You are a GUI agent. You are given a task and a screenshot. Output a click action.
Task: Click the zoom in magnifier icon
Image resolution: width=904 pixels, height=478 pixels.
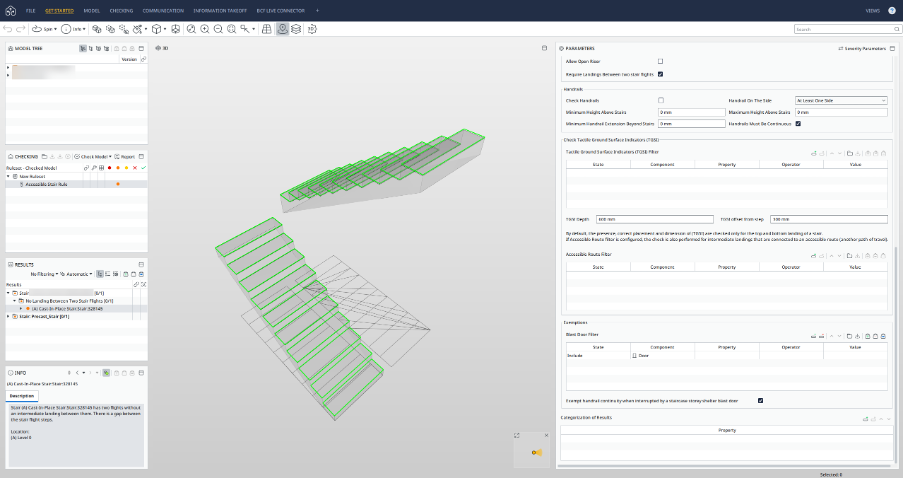[x=204, y=30]
